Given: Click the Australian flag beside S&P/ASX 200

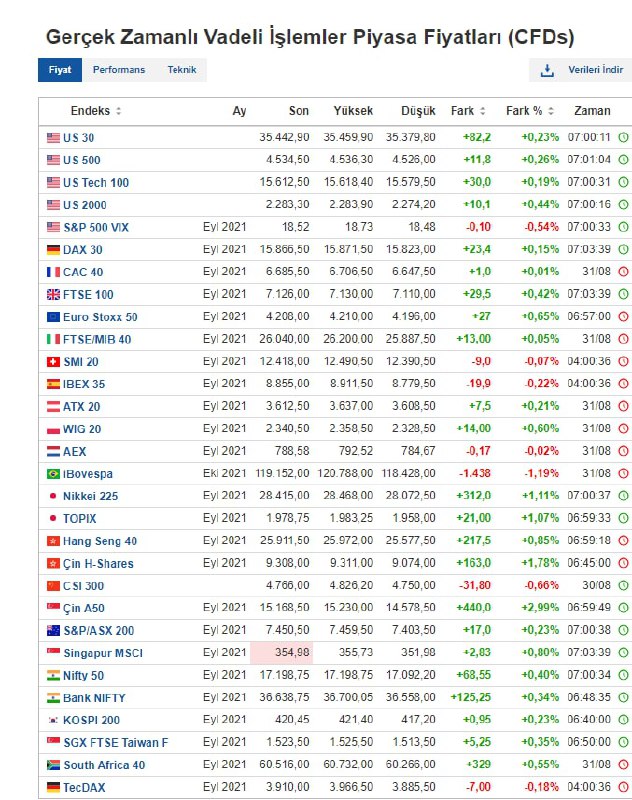Looking at the screenshot, I should point(53,631).
